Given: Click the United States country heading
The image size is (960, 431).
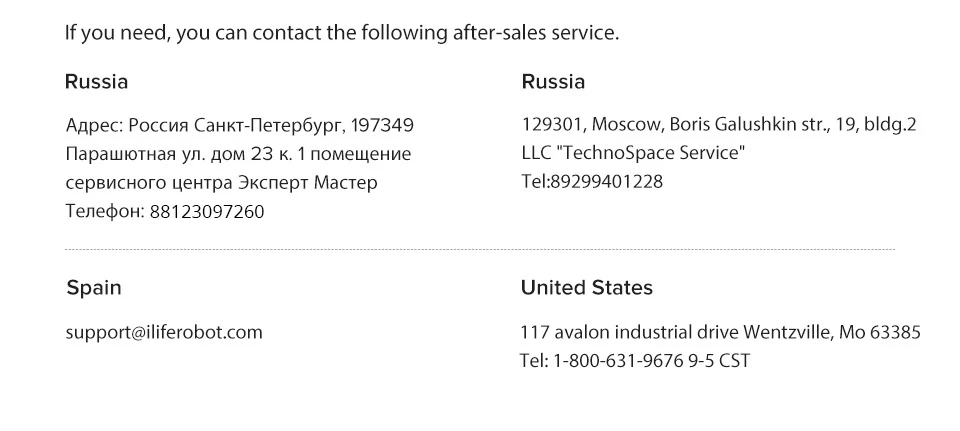Looking at the screenshot, I should click(x=586, y=288).
